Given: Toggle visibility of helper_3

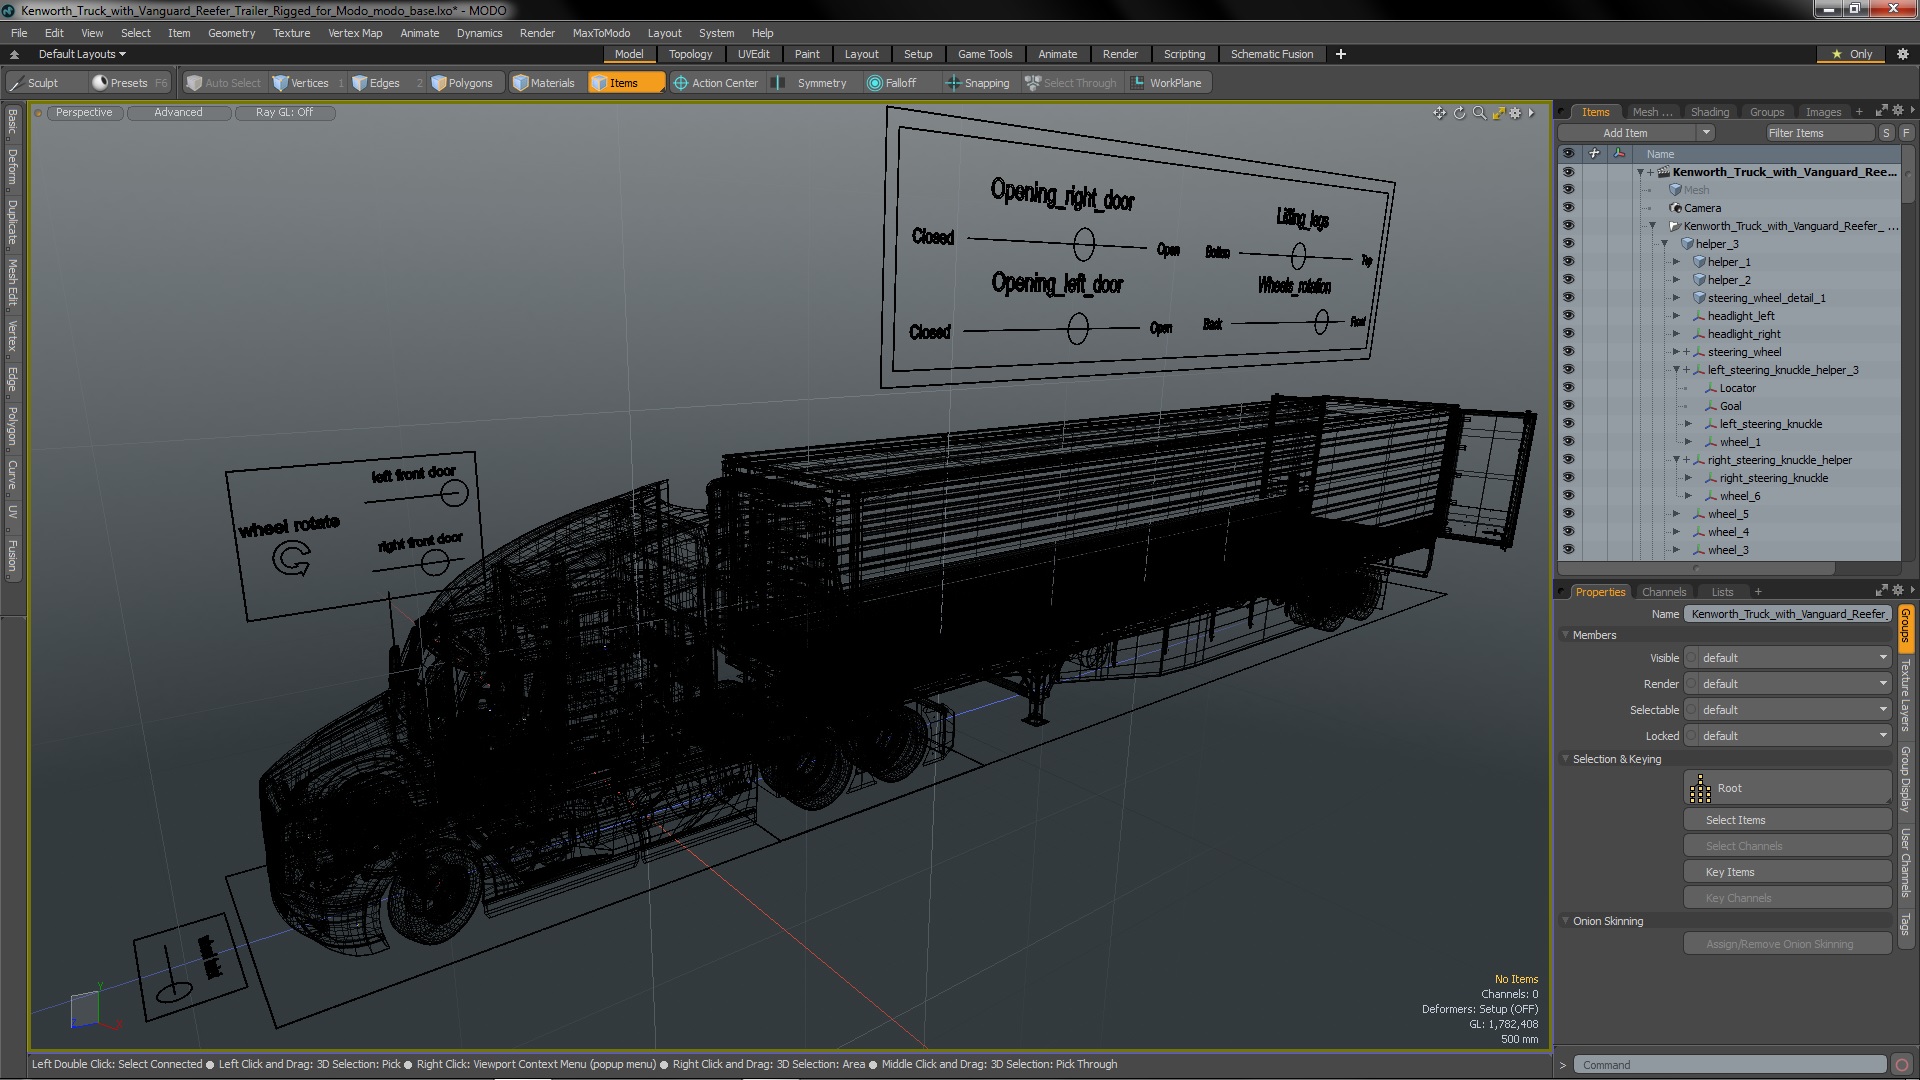Looking at the screenshot, I should [1568, 244].
